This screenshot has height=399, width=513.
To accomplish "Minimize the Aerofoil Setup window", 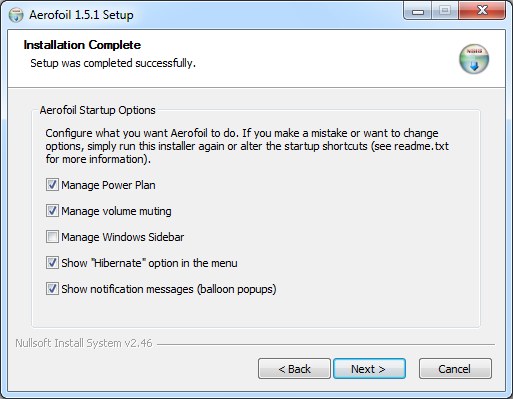I will [418, 11].
